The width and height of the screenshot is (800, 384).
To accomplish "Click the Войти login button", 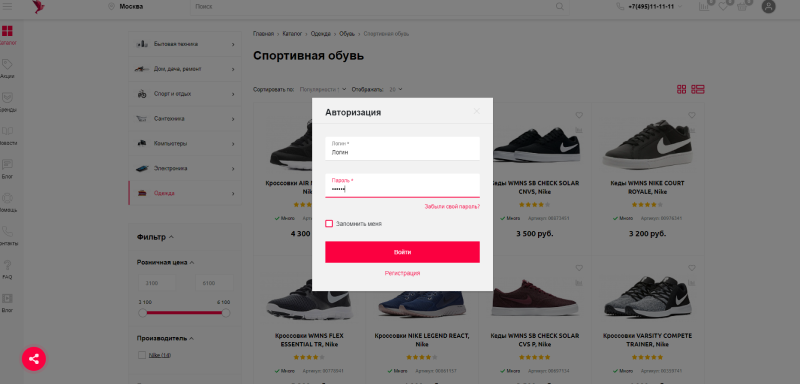I will click(402, 252).
